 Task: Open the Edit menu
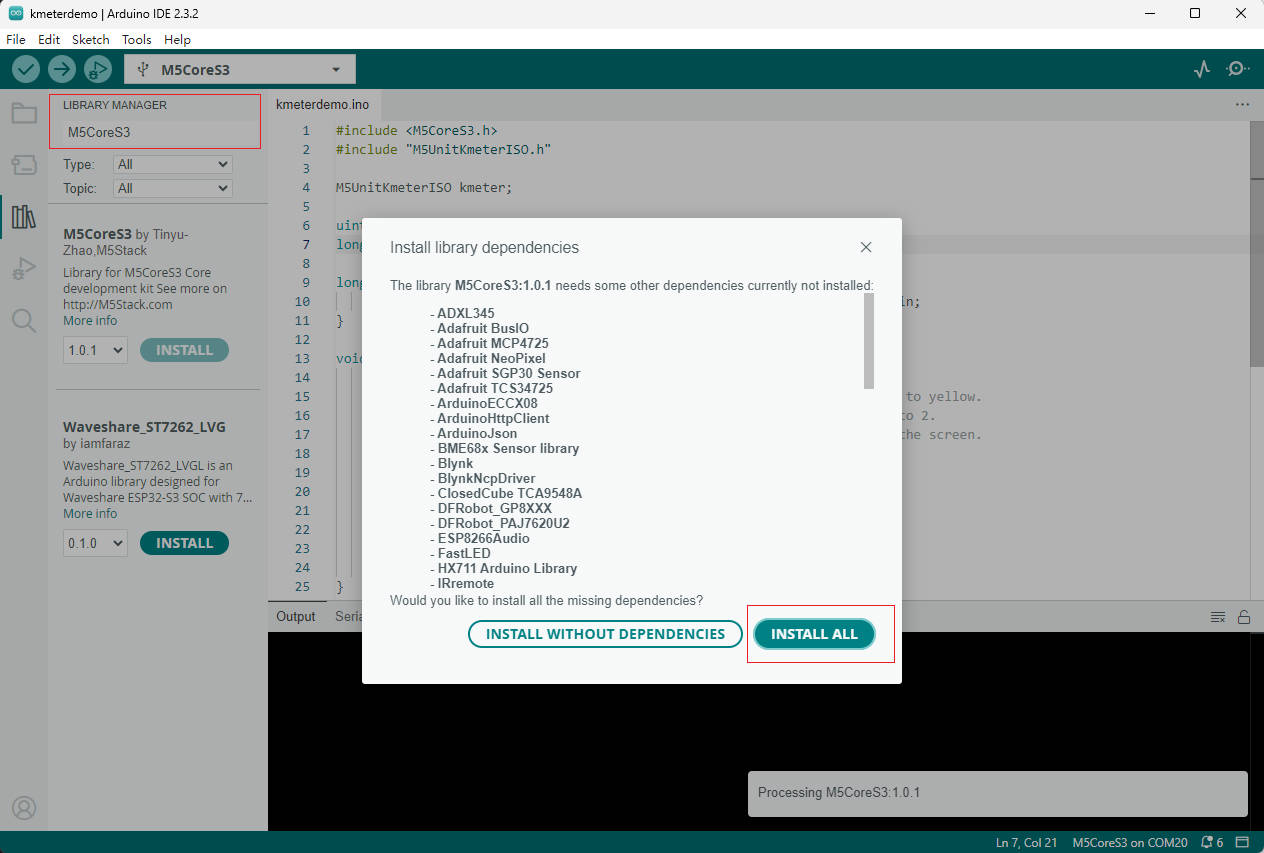coord(49,39)
